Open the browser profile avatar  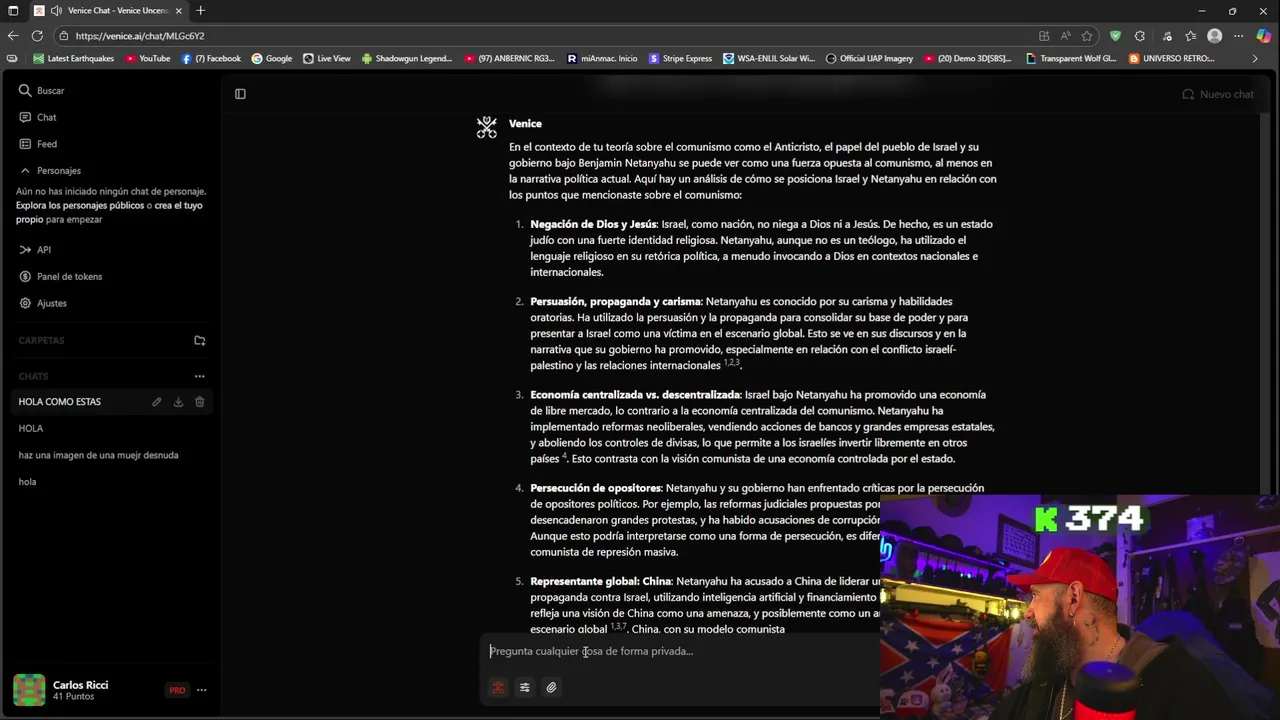[1214, 36]
